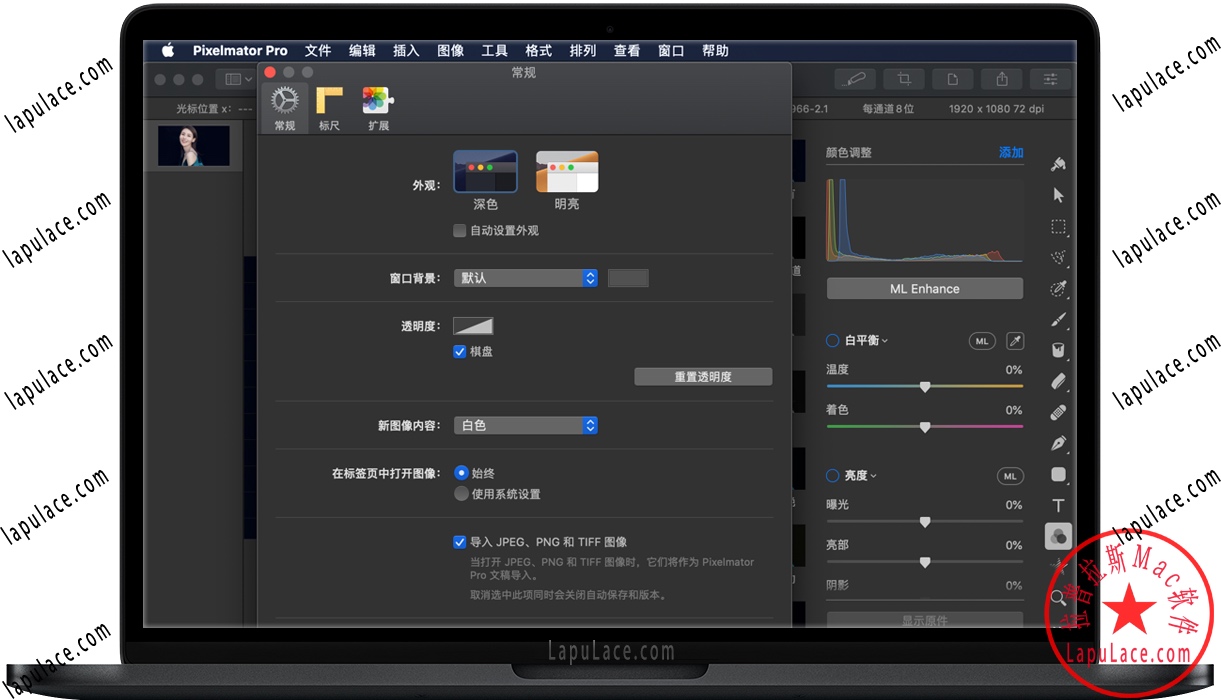Open the General (常规) preferences pane
Screen dimensions: 1221x700
pyautogui.click(x=285, y=108)
